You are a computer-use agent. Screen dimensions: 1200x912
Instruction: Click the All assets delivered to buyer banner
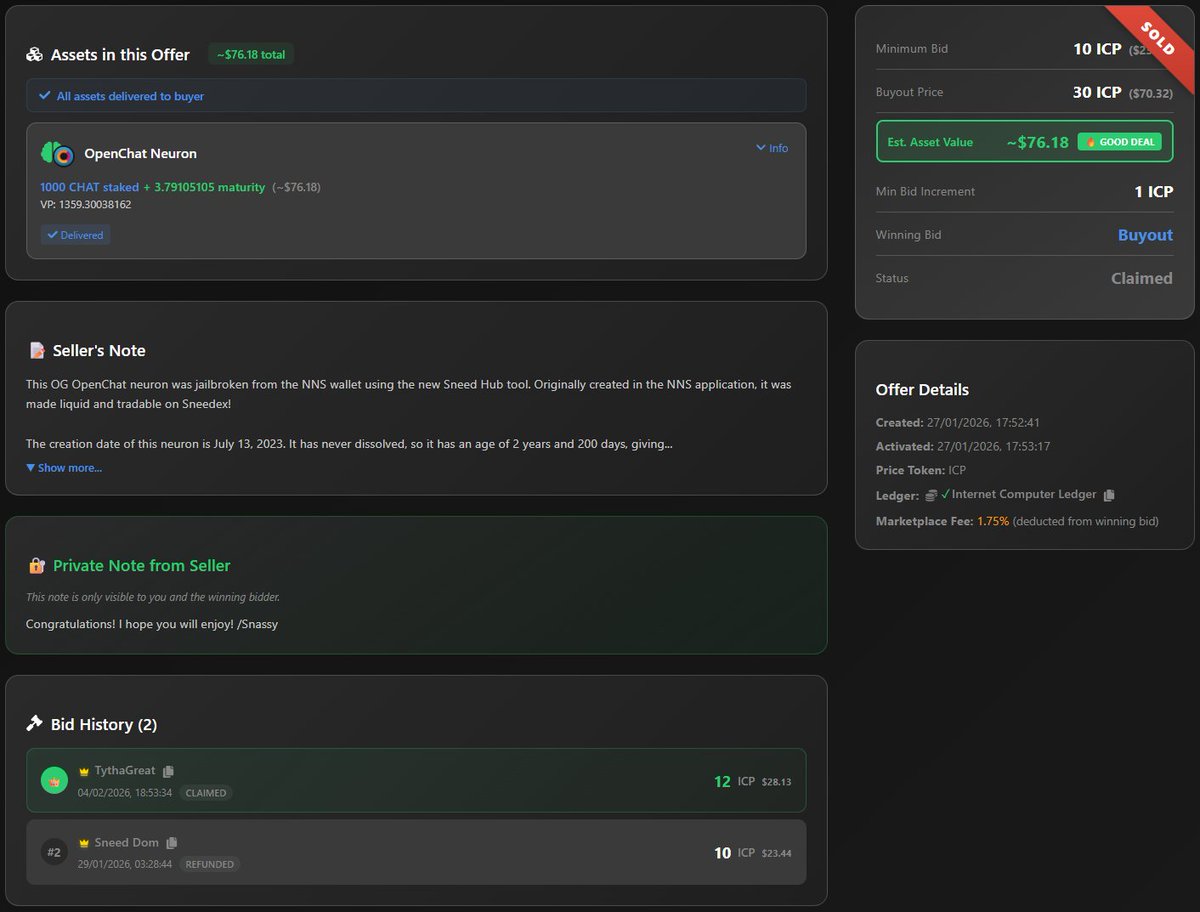(x=416, y=96)
